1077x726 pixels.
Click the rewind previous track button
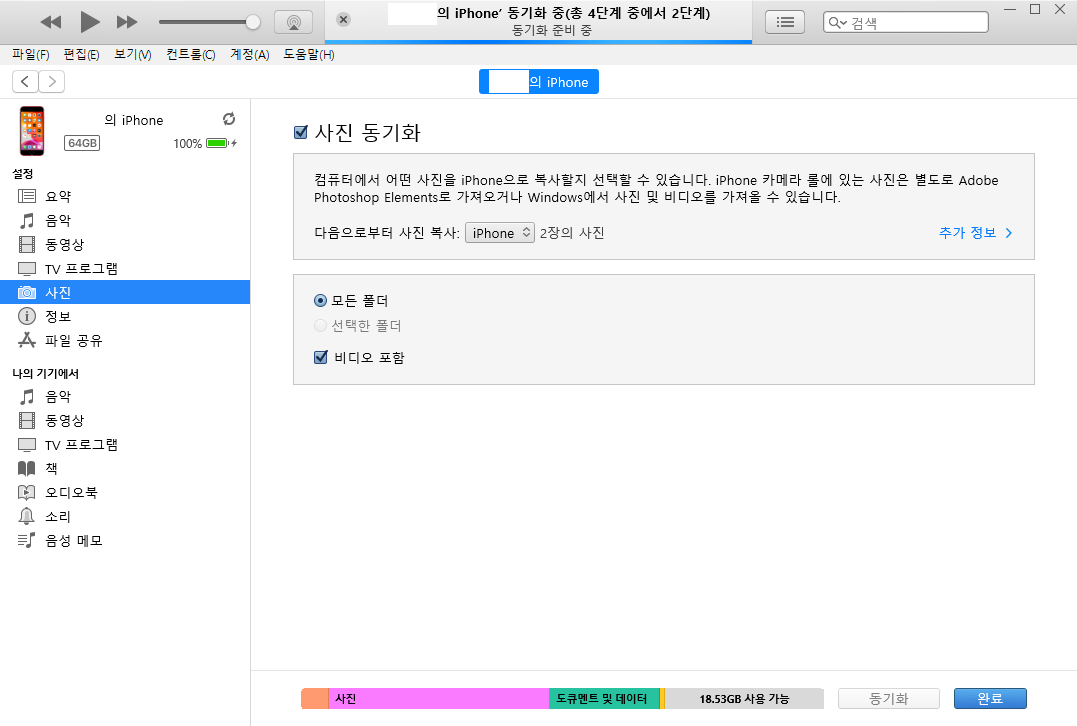coord(51,23)
